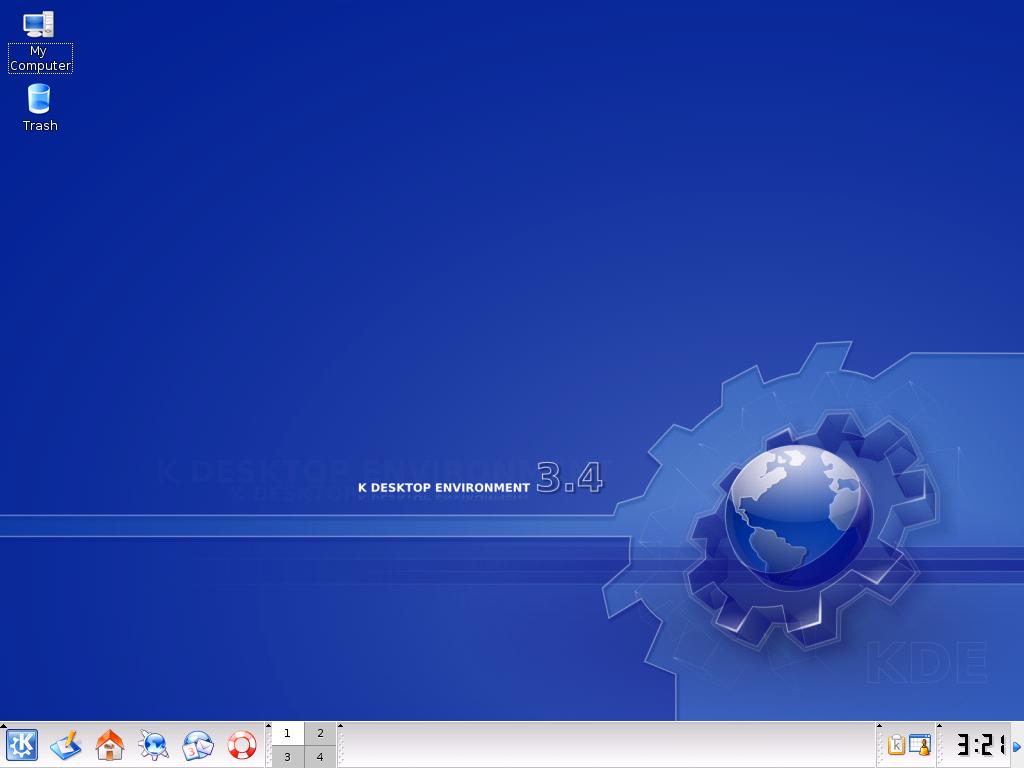This screenshot has width=1024, height=768.
Task: Open the system tray applet handle arrow
Action: pos(879,726)
